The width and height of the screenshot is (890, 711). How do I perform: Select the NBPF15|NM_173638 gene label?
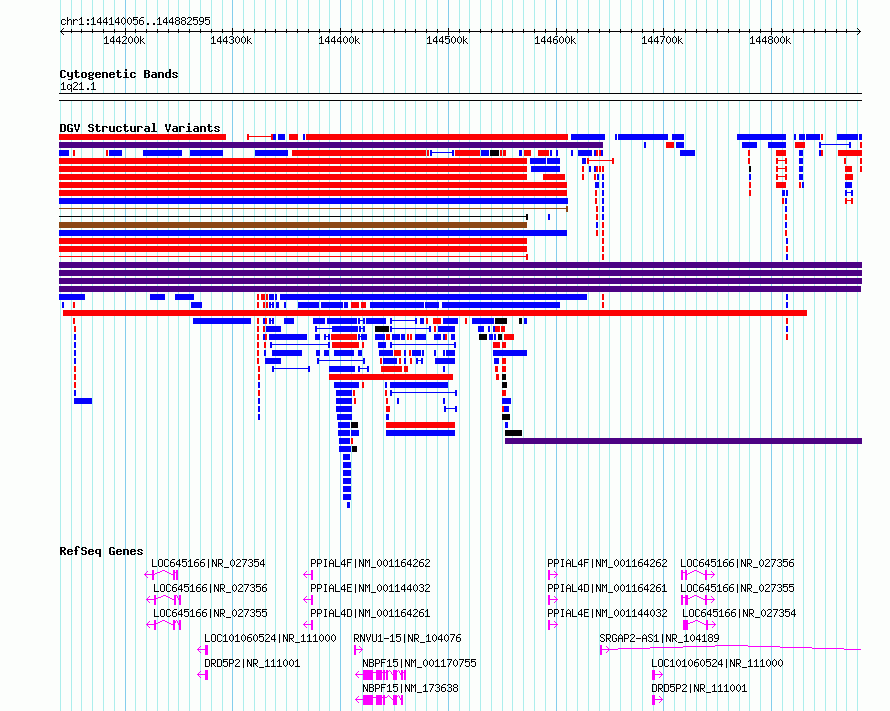tap(410, 688)
